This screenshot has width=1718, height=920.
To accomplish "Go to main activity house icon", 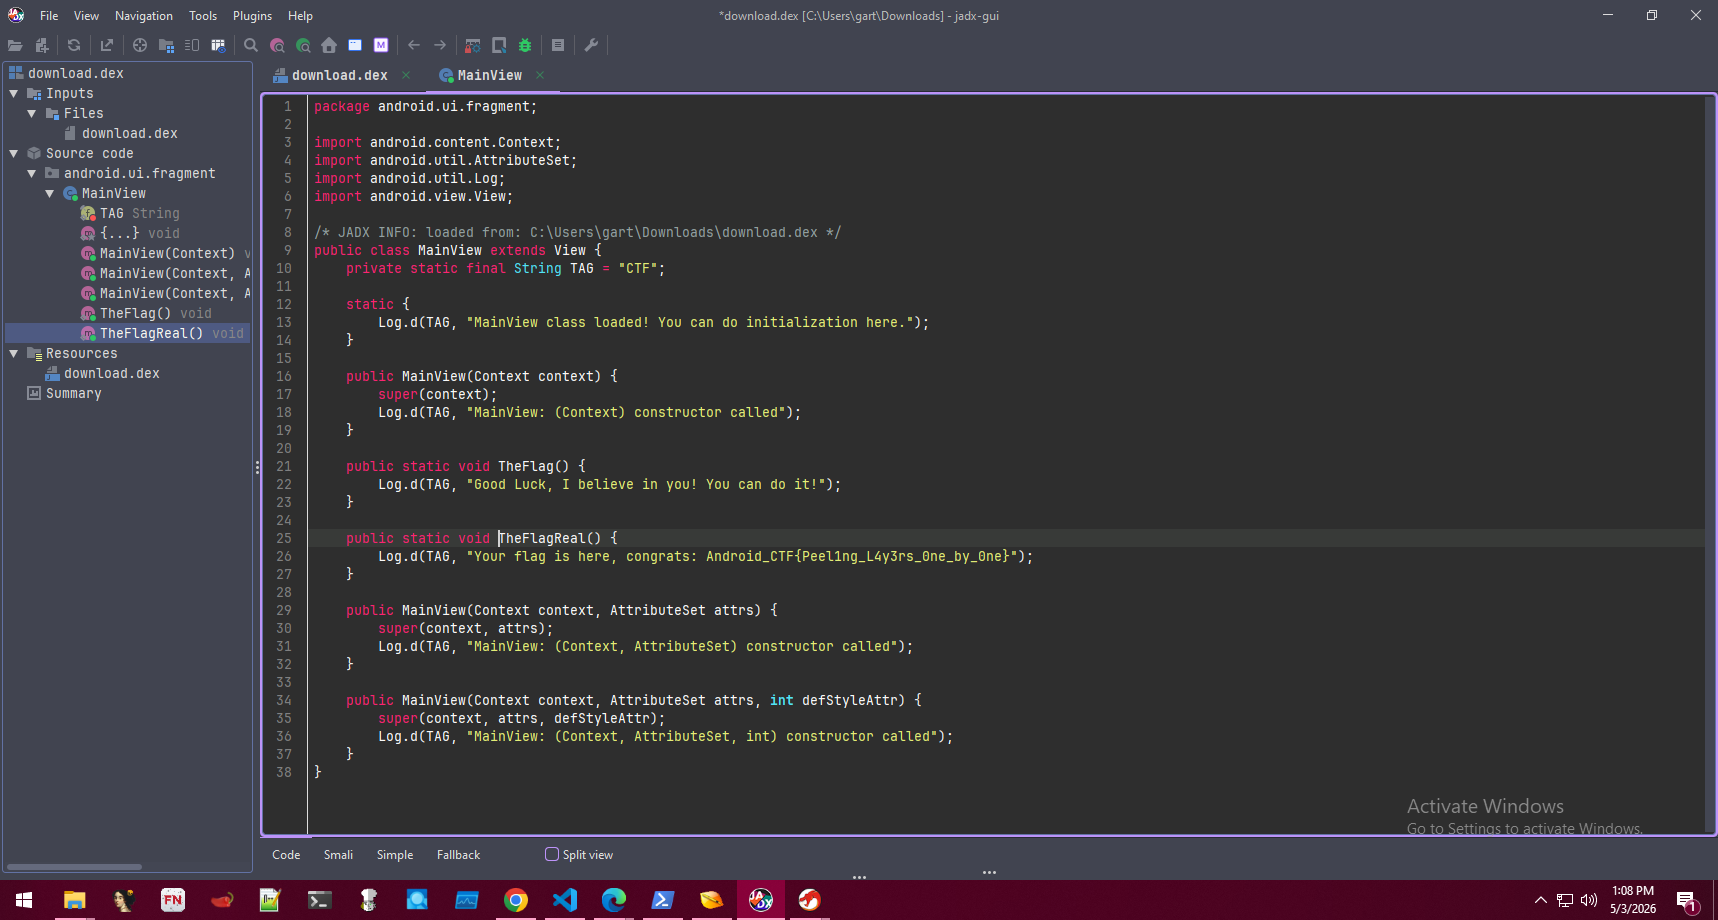I will click(329, 45).
